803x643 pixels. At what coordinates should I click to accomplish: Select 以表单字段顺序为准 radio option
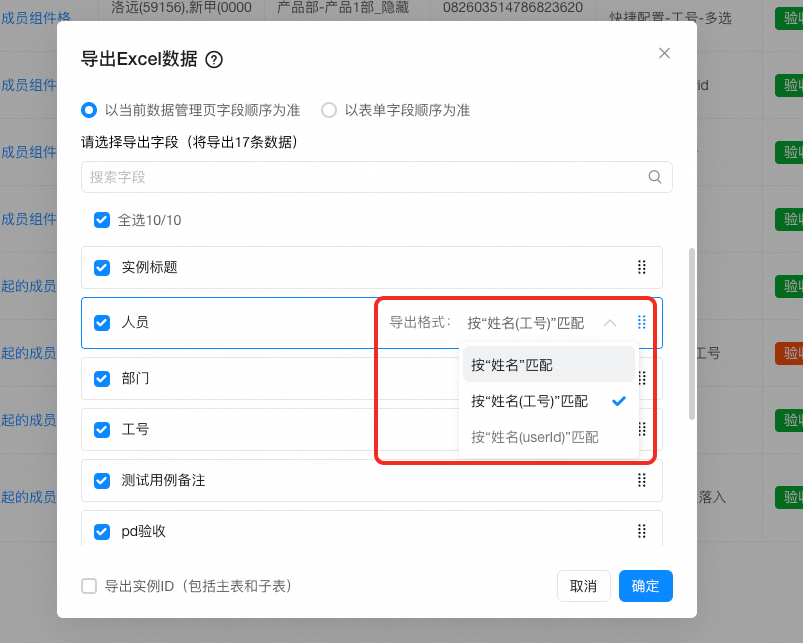tap(329, 110)
